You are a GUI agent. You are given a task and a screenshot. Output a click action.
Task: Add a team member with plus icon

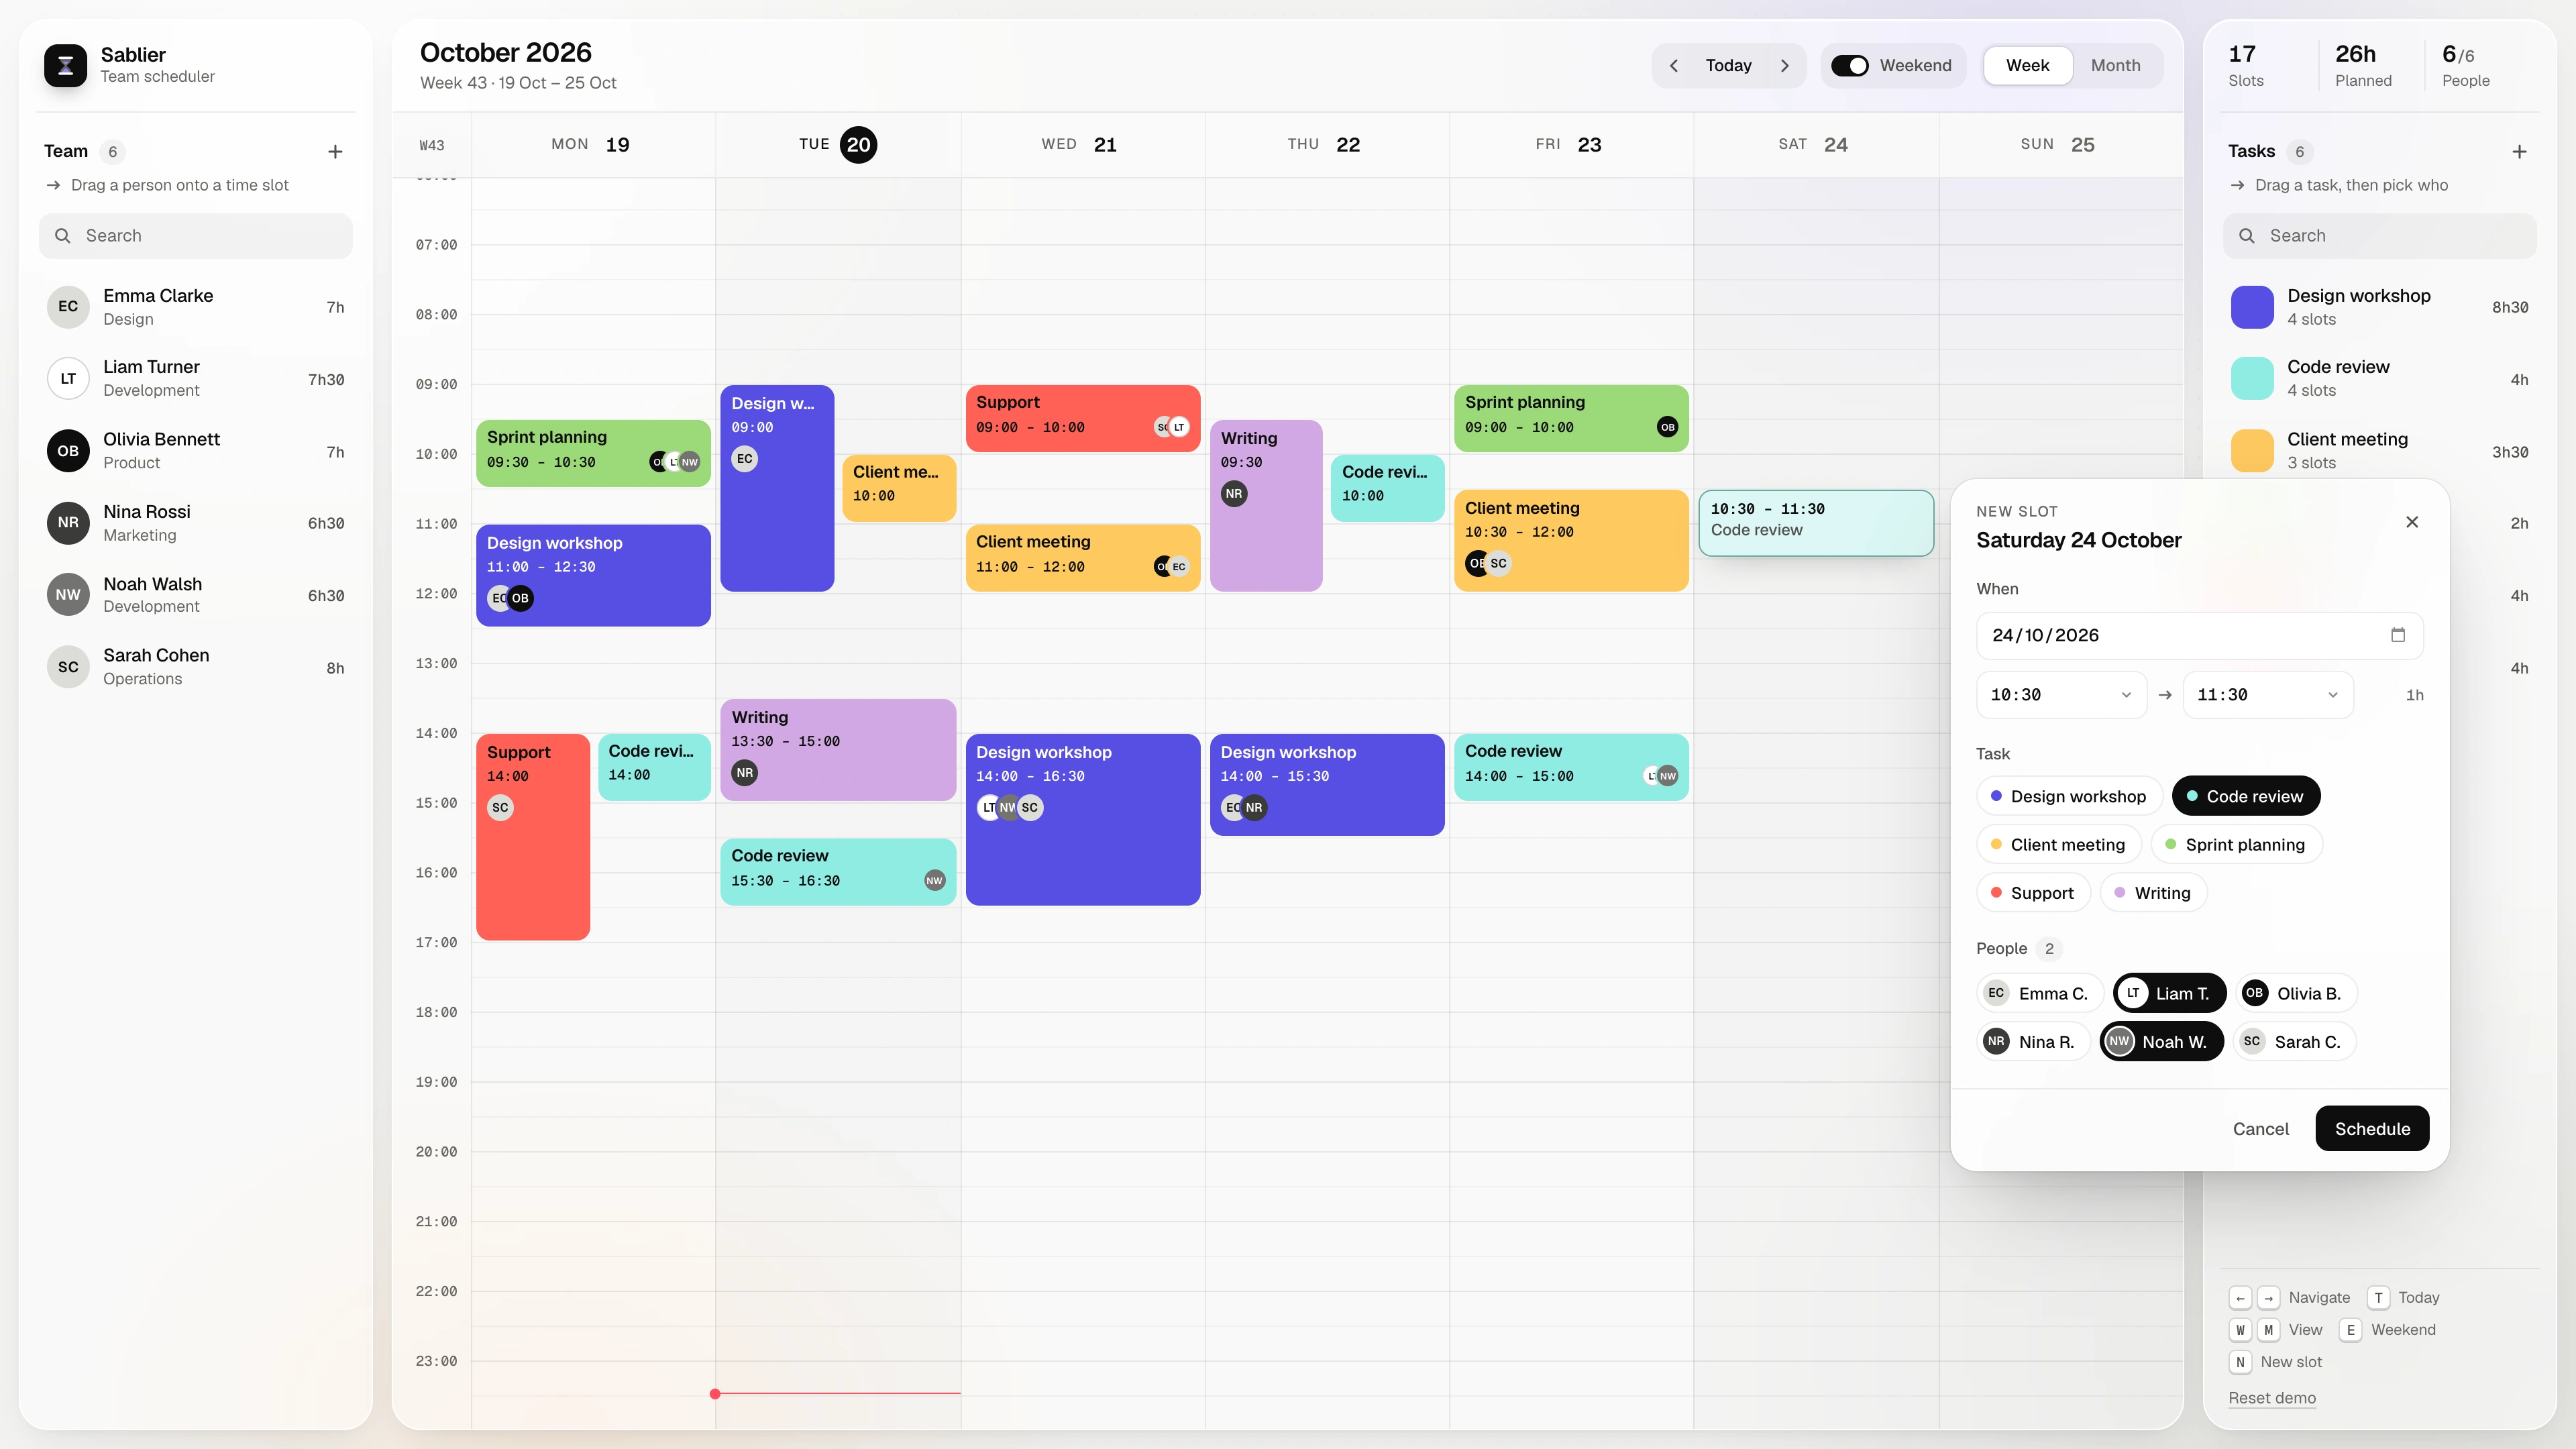point(335,152)
